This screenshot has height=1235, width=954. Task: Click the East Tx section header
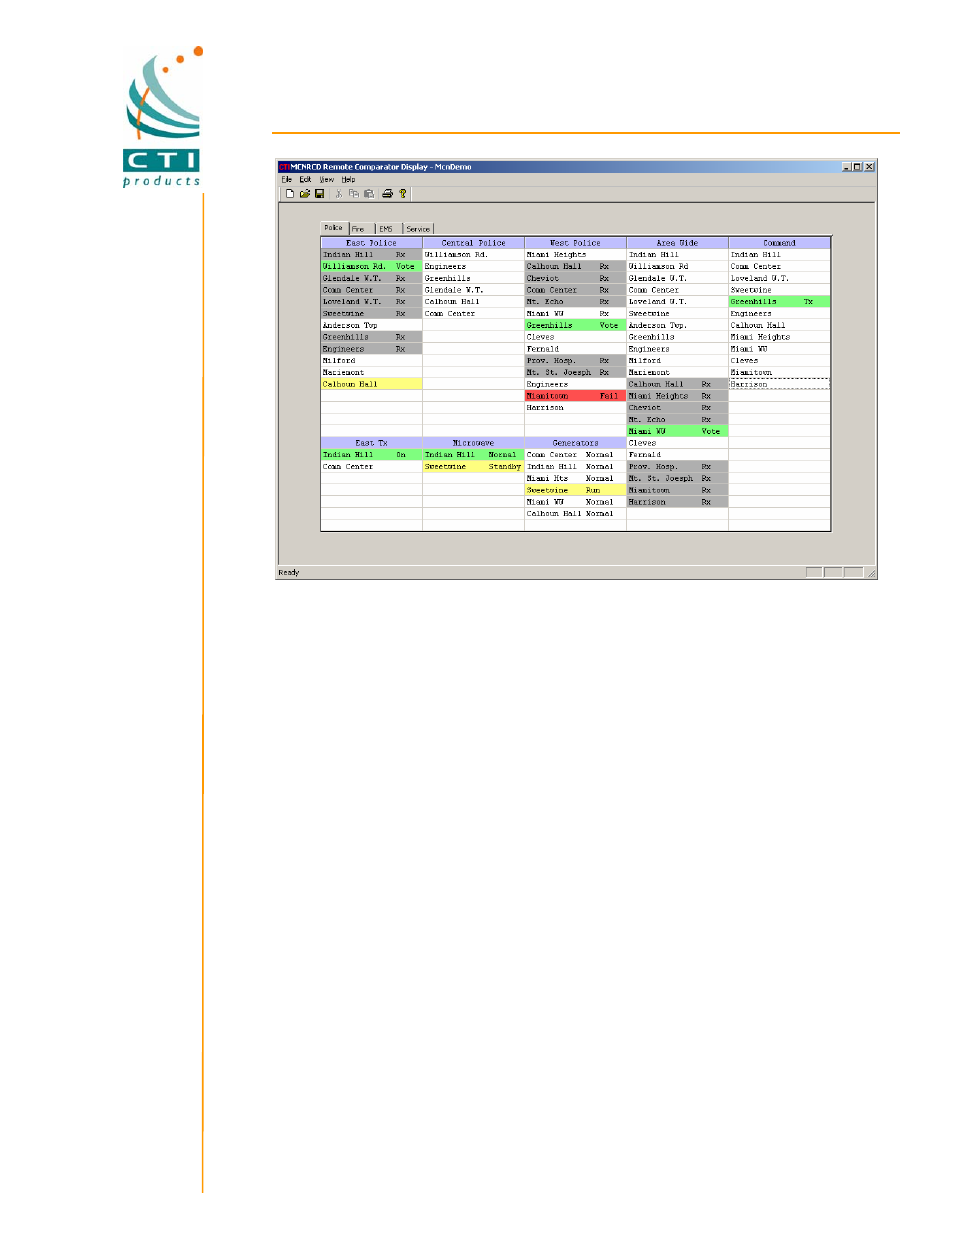tap(371, 443)
